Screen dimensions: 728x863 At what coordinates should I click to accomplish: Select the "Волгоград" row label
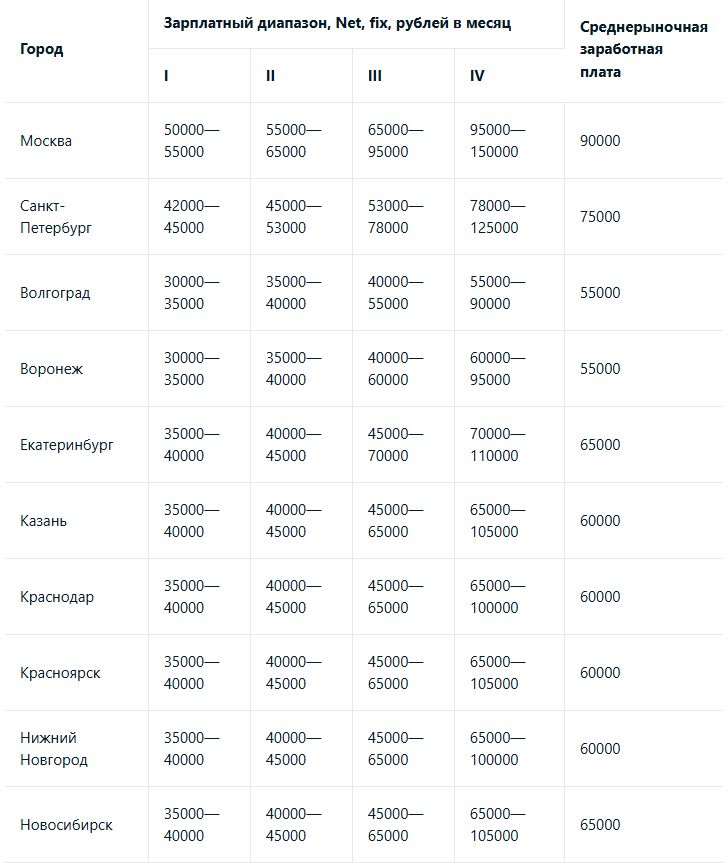click(55, 293)
